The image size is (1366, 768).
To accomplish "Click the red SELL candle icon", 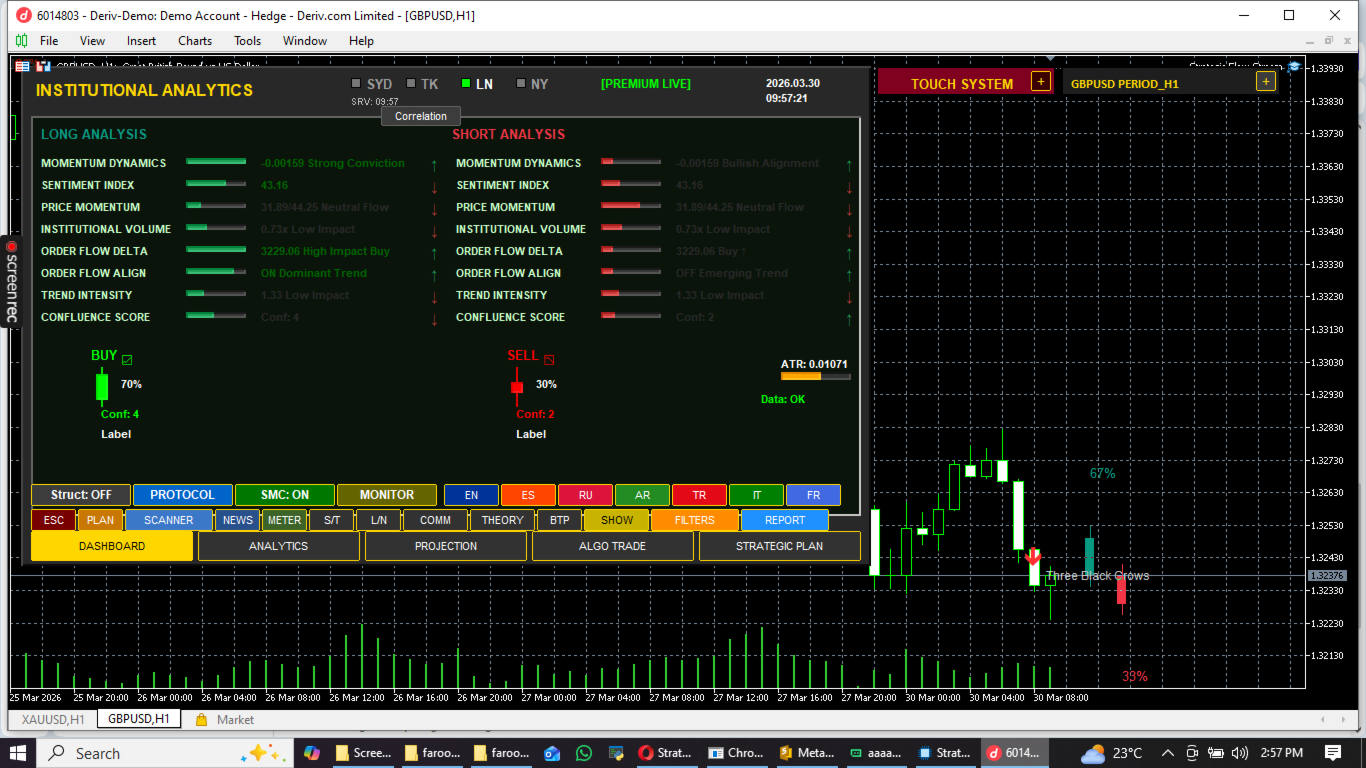I will pos(517,387).
